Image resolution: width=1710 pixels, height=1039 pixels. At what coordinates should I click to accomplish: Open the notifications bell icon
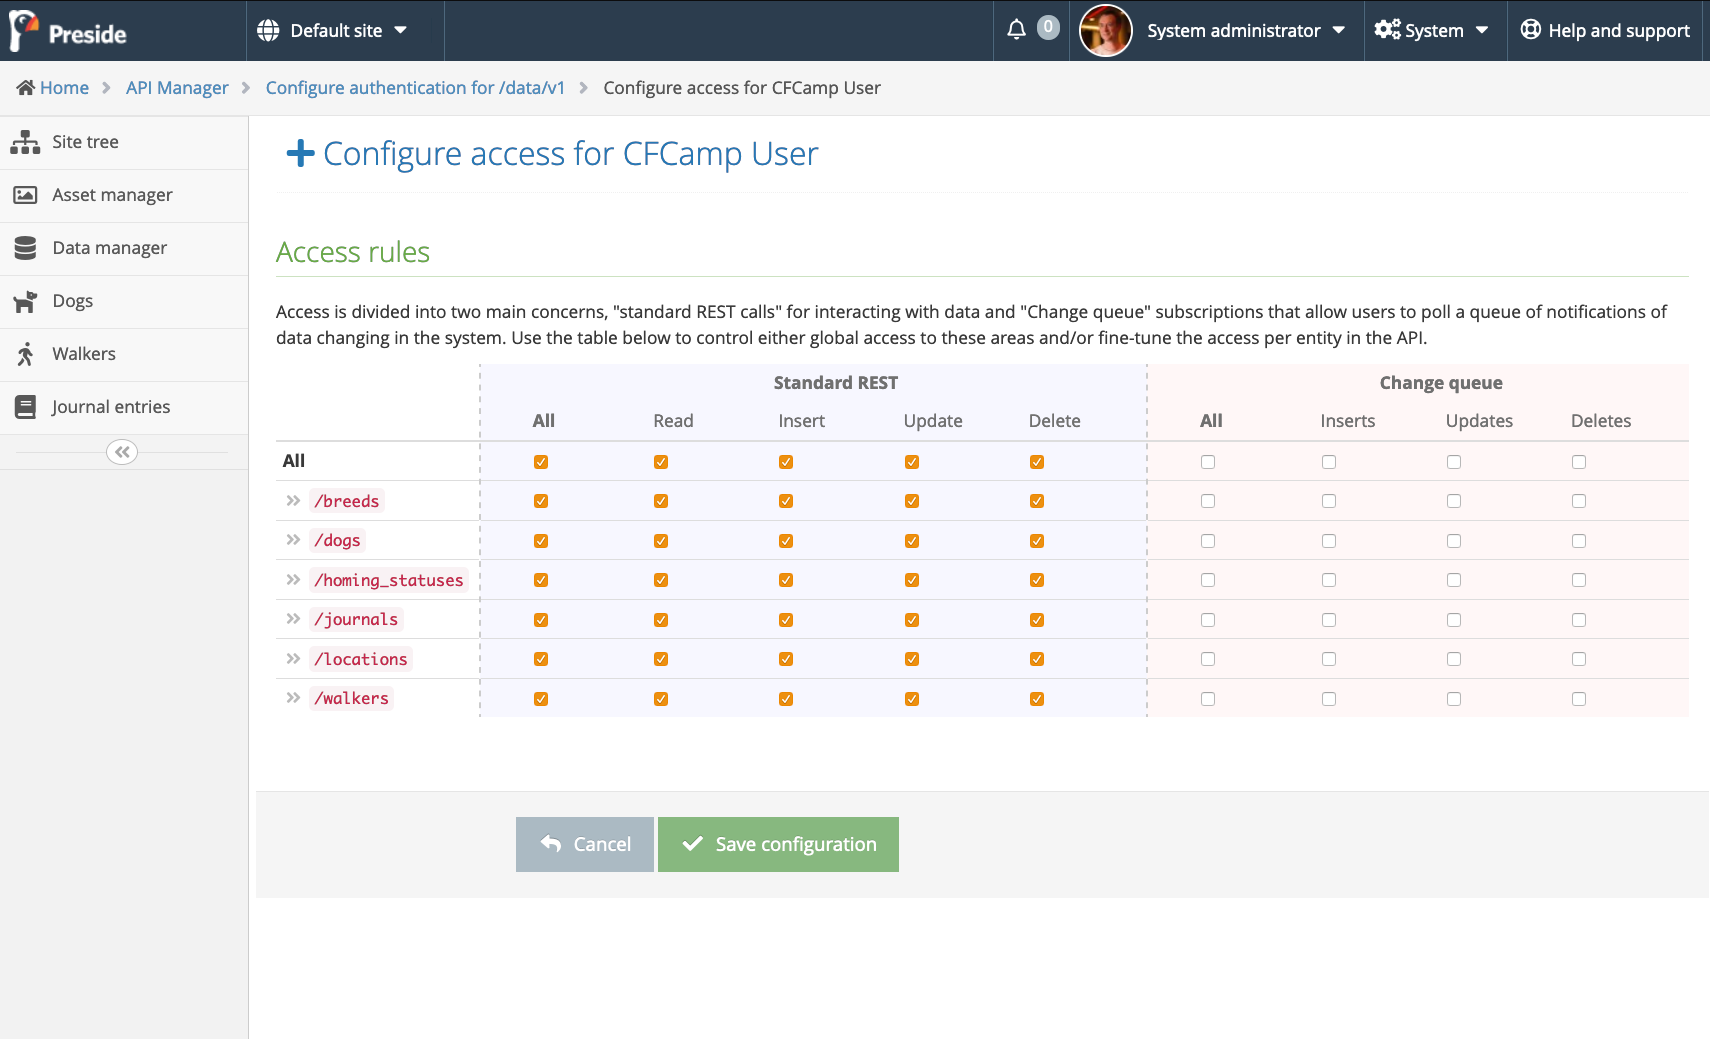pyautogui.click(x=1016, y=30)
